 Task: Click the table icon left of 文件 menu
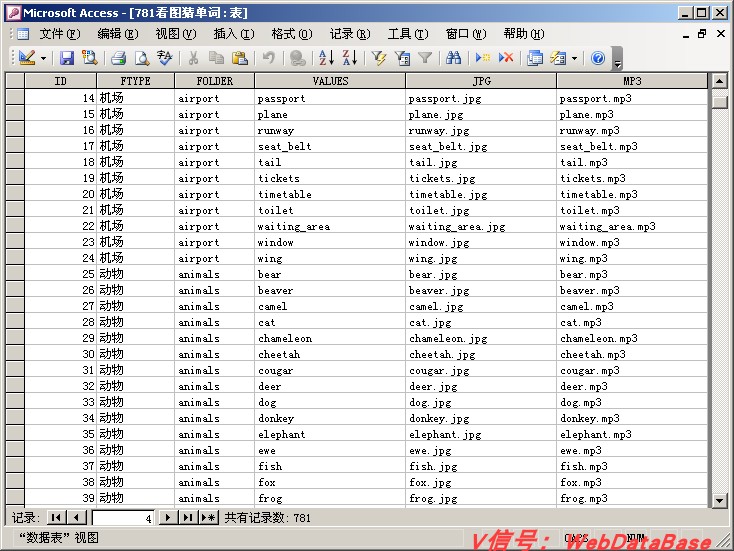click(23, 34)
